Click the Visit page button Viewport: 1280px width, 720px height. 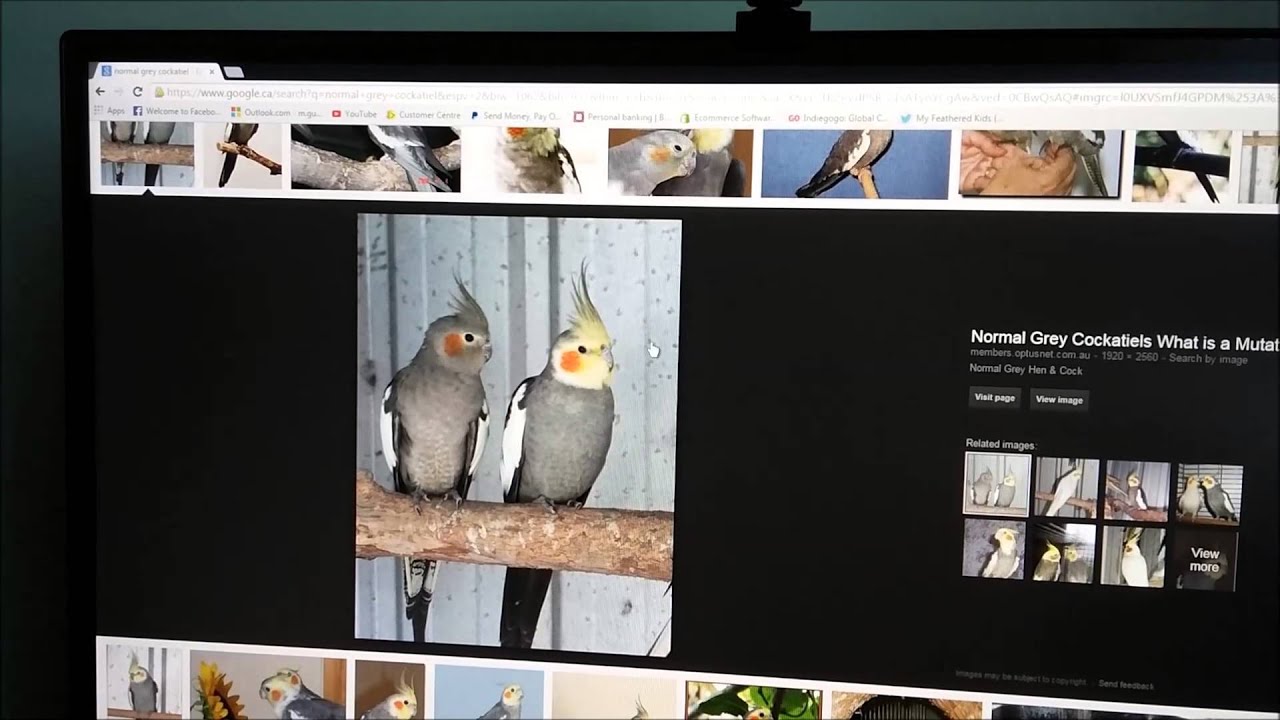coord(995,398)
